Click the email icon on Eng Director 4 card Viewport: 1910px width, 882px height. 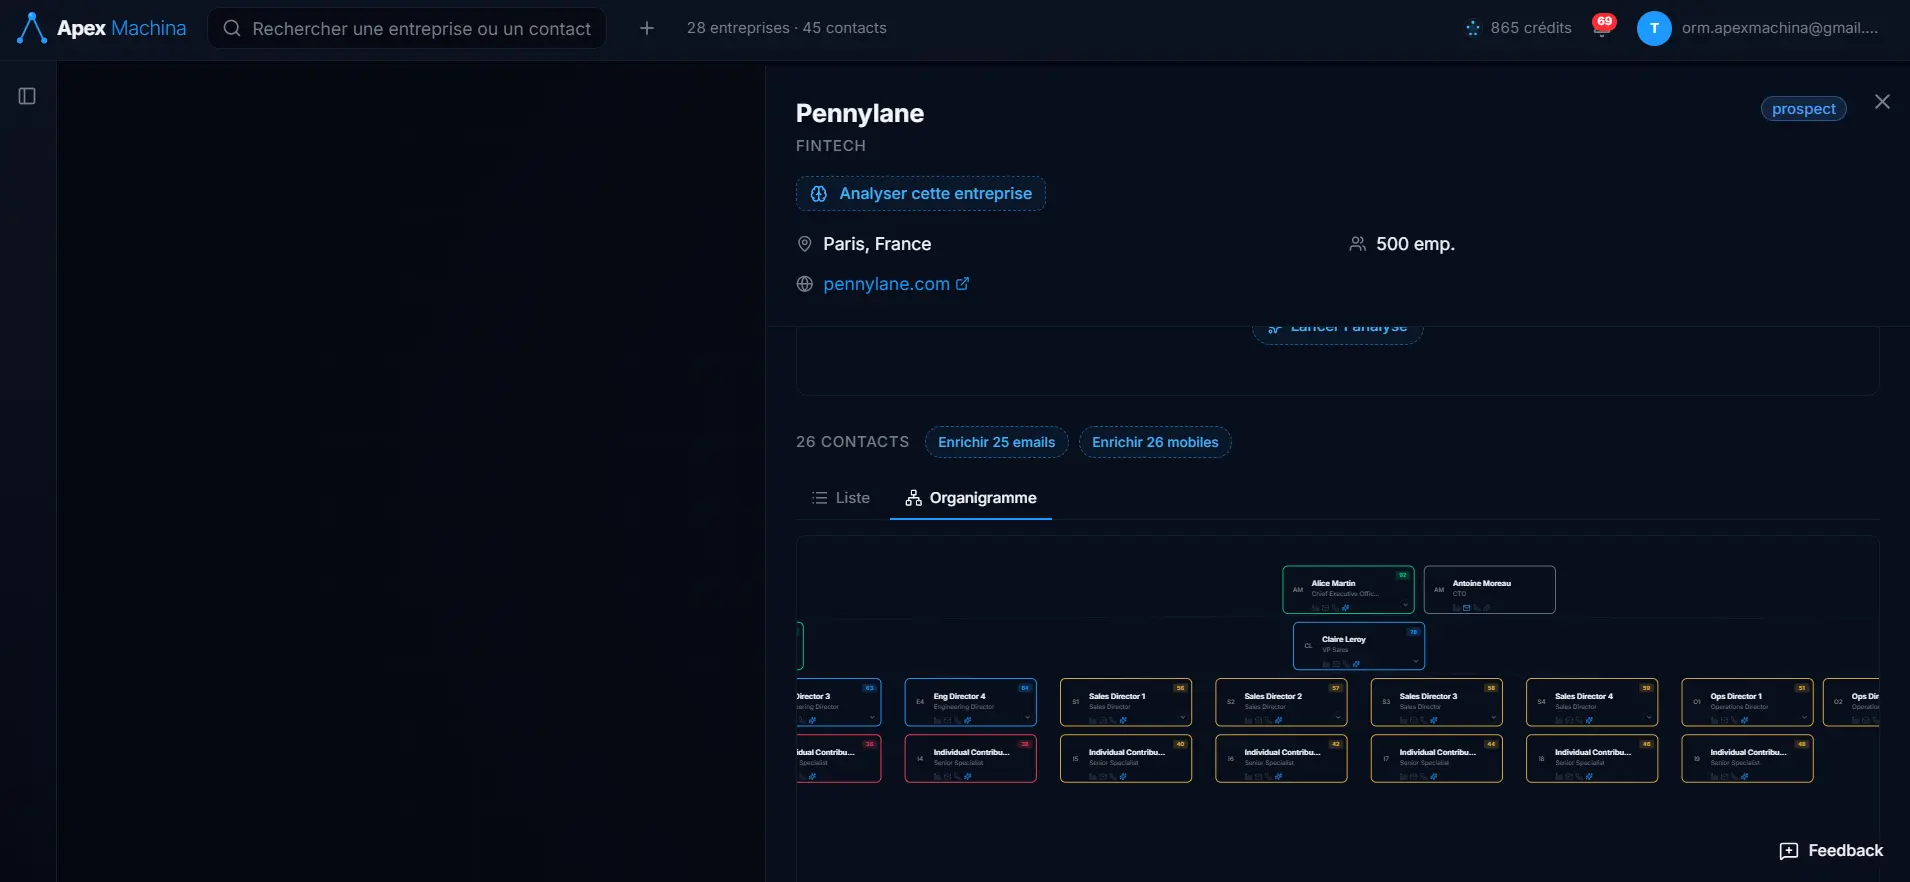(x=948, y=720)
